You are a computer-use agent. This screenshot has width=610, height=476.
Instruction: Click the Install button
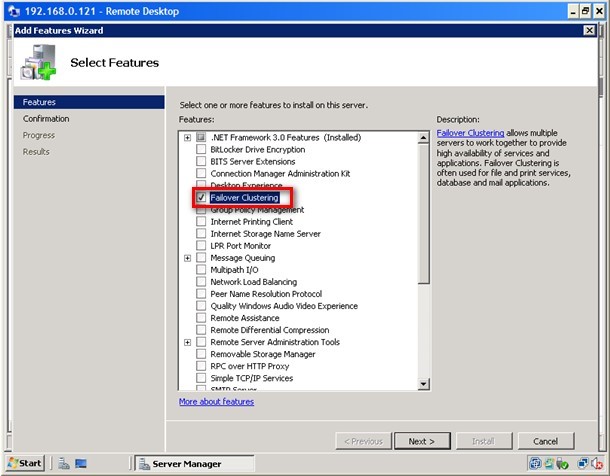(484, 441)
